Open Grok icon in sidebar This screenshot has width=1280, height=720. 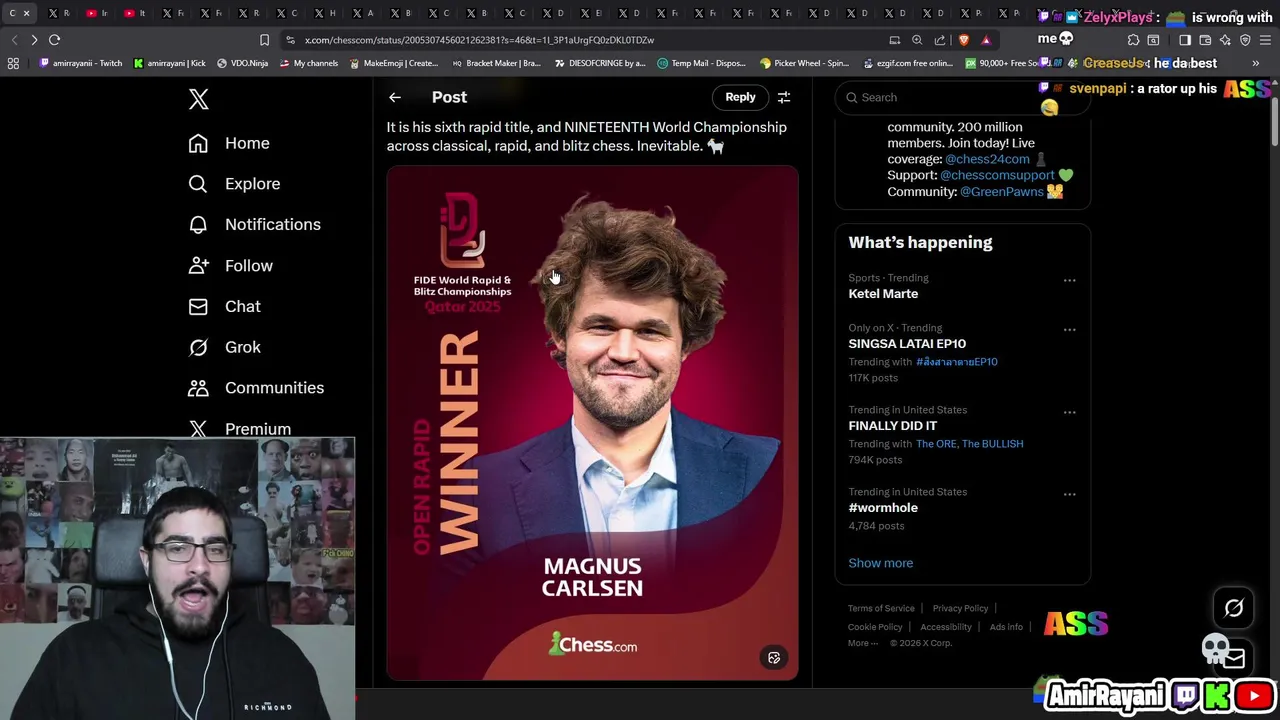(198, 347)
